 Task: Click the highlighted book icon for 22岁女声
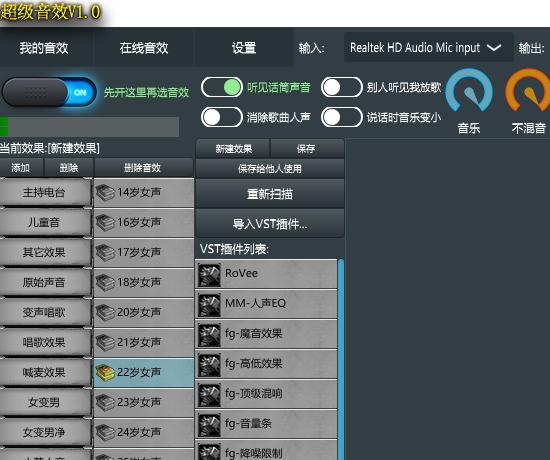pyautogui.click(x=105, y=372)
